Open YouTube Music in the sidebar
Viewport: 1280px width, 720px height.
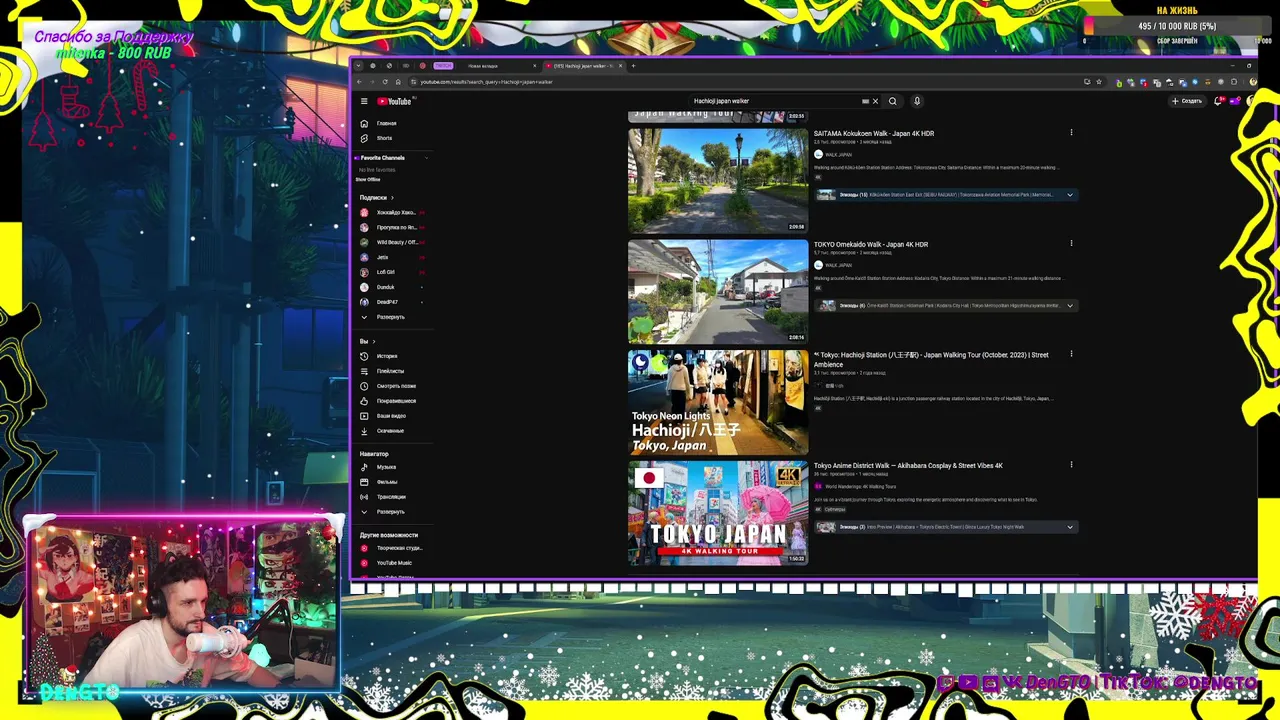pyautogui.click(x=394, y=563)
